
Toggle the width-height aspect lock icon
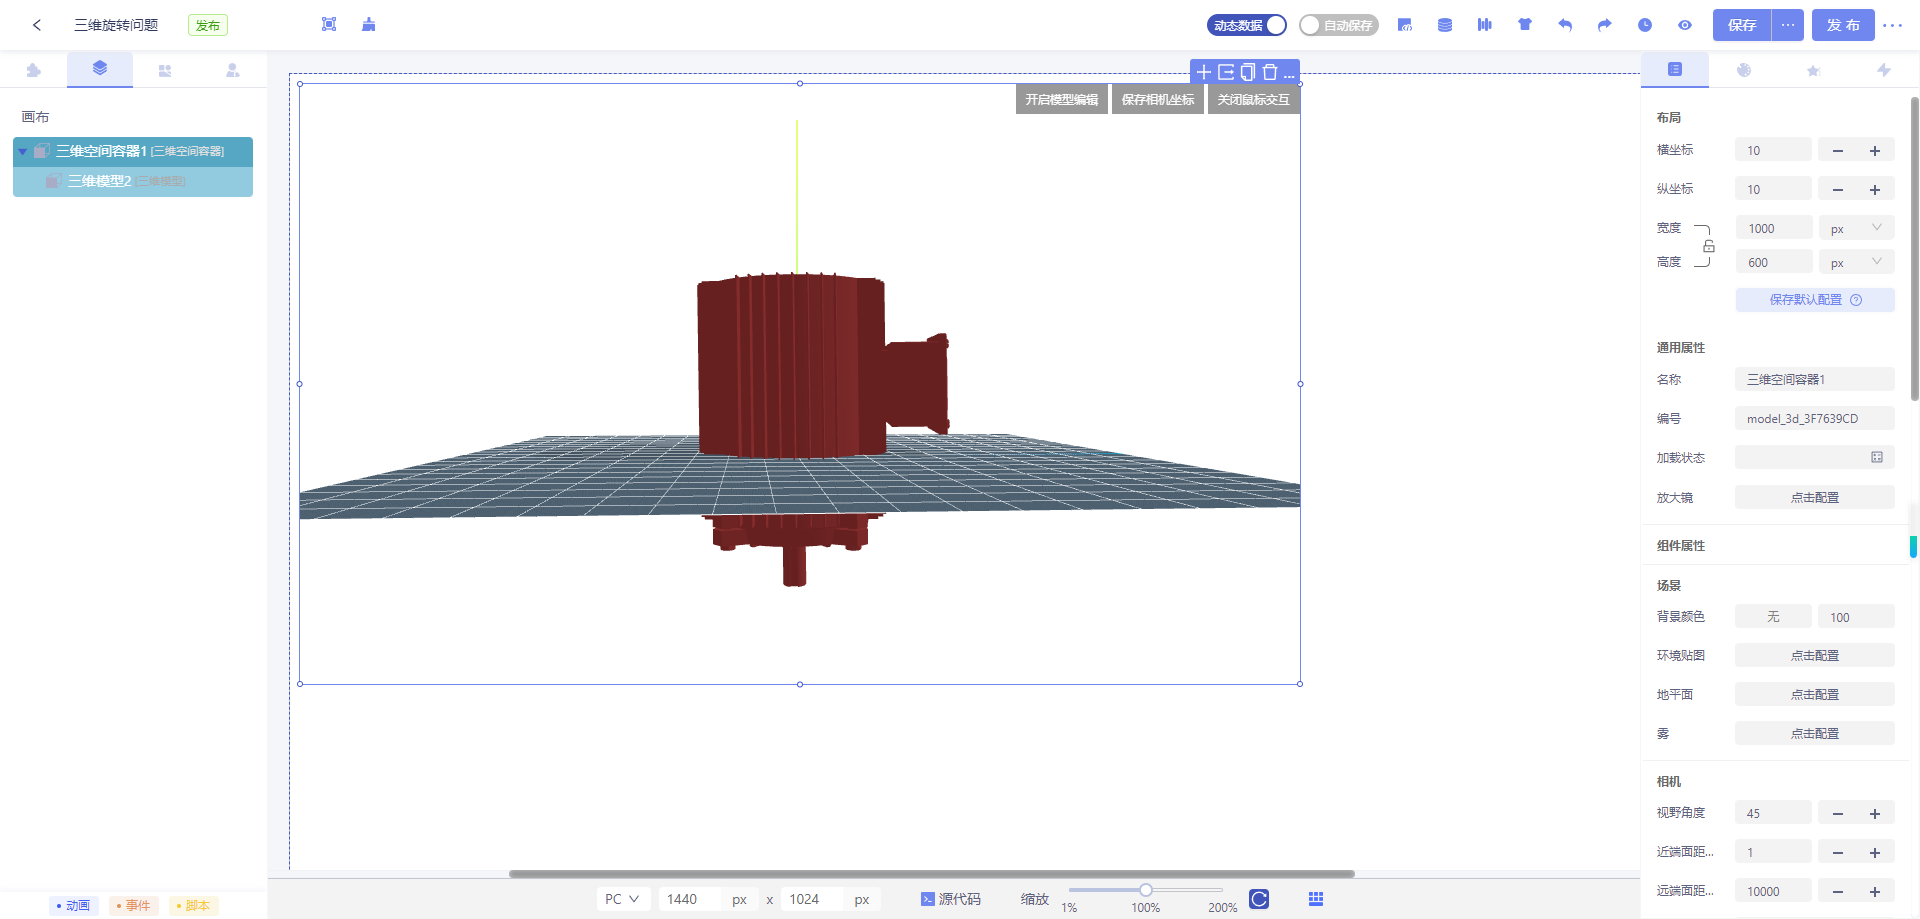pyautogui.click(x=1709, y=246)
